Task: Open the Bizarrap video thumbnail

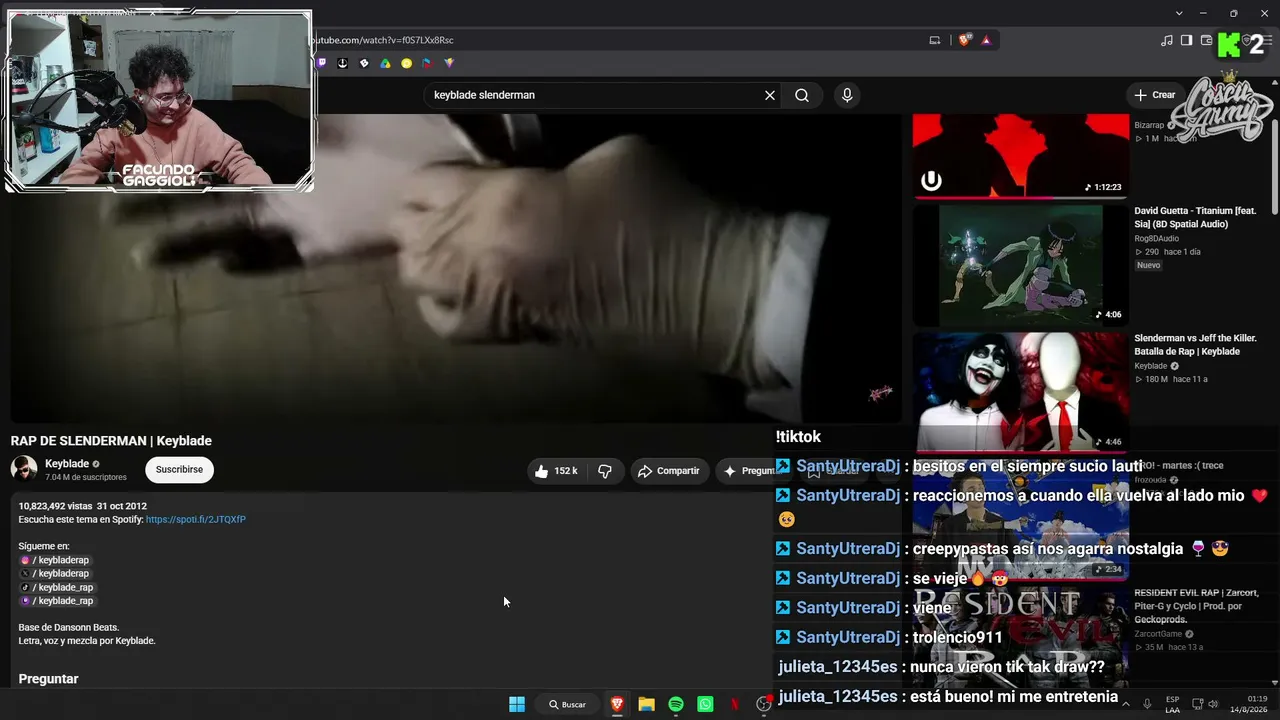Action: (1021, 155)
